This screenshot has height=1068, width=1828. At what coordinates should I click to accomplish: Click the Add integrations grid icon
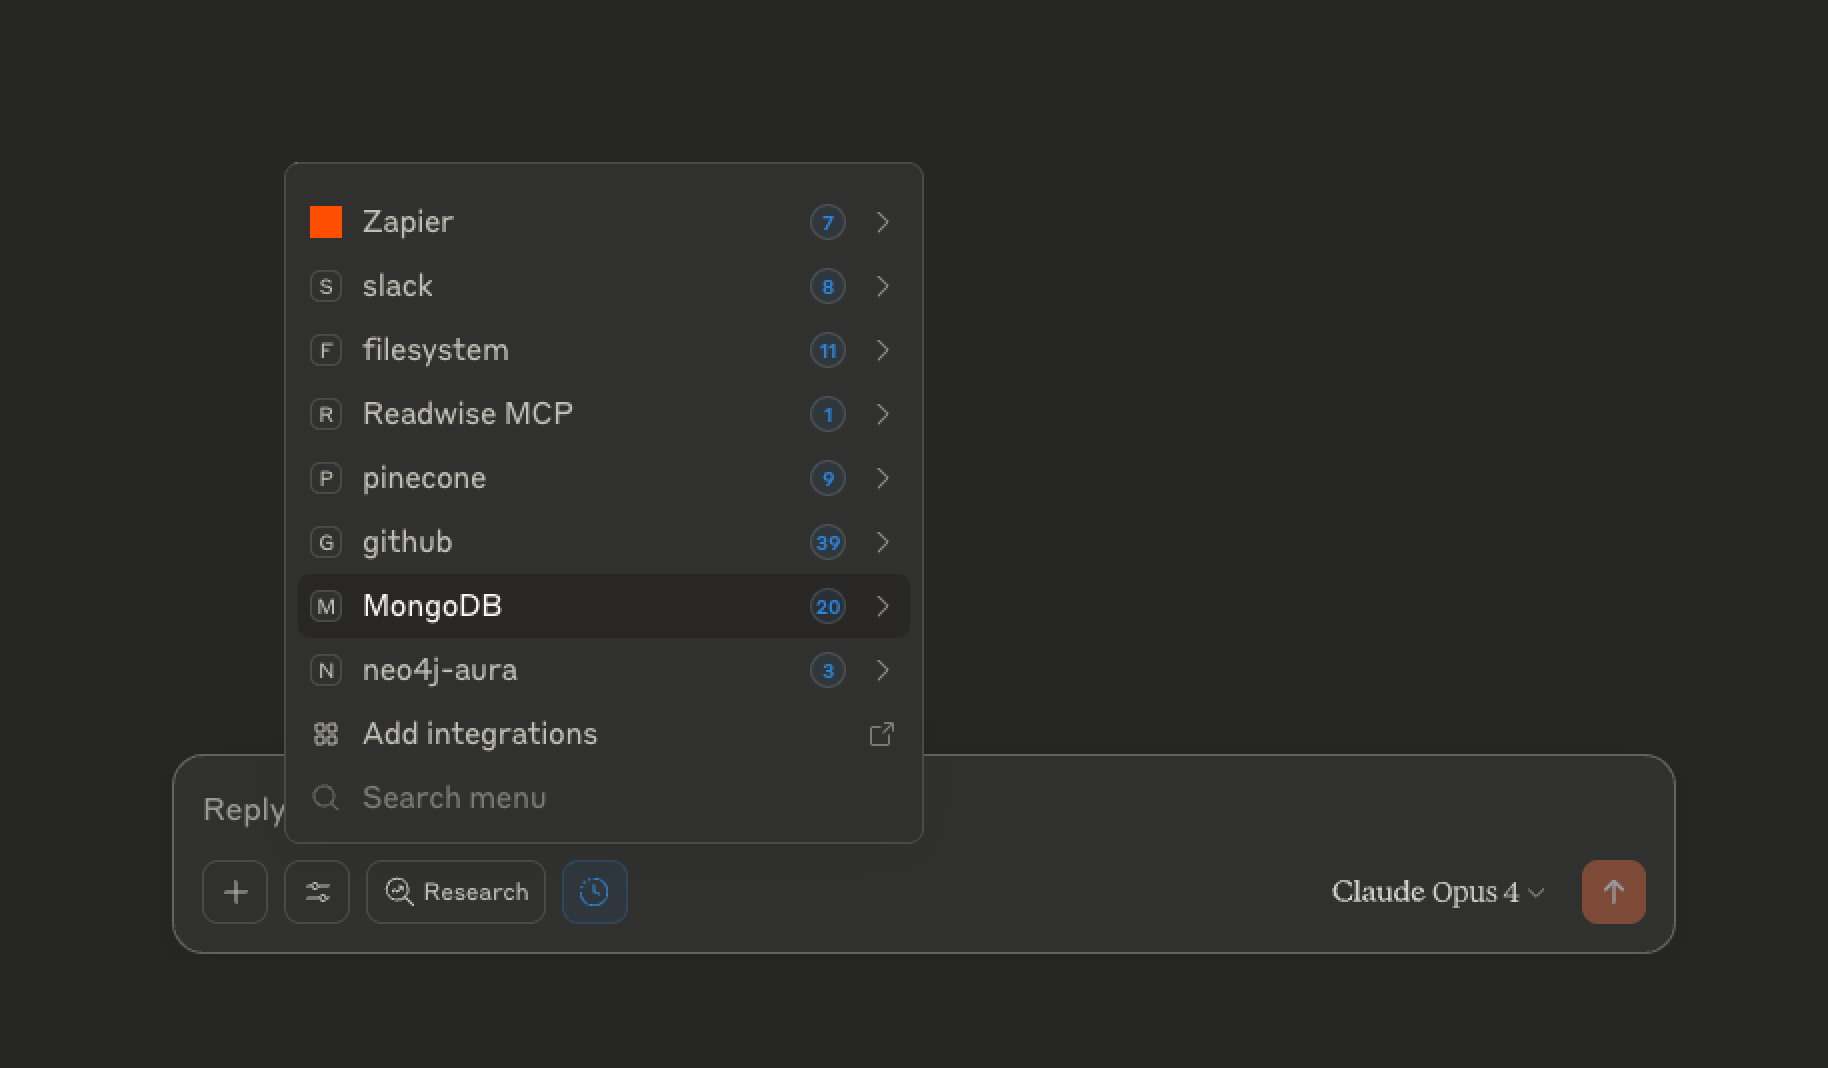coord(326,734)
